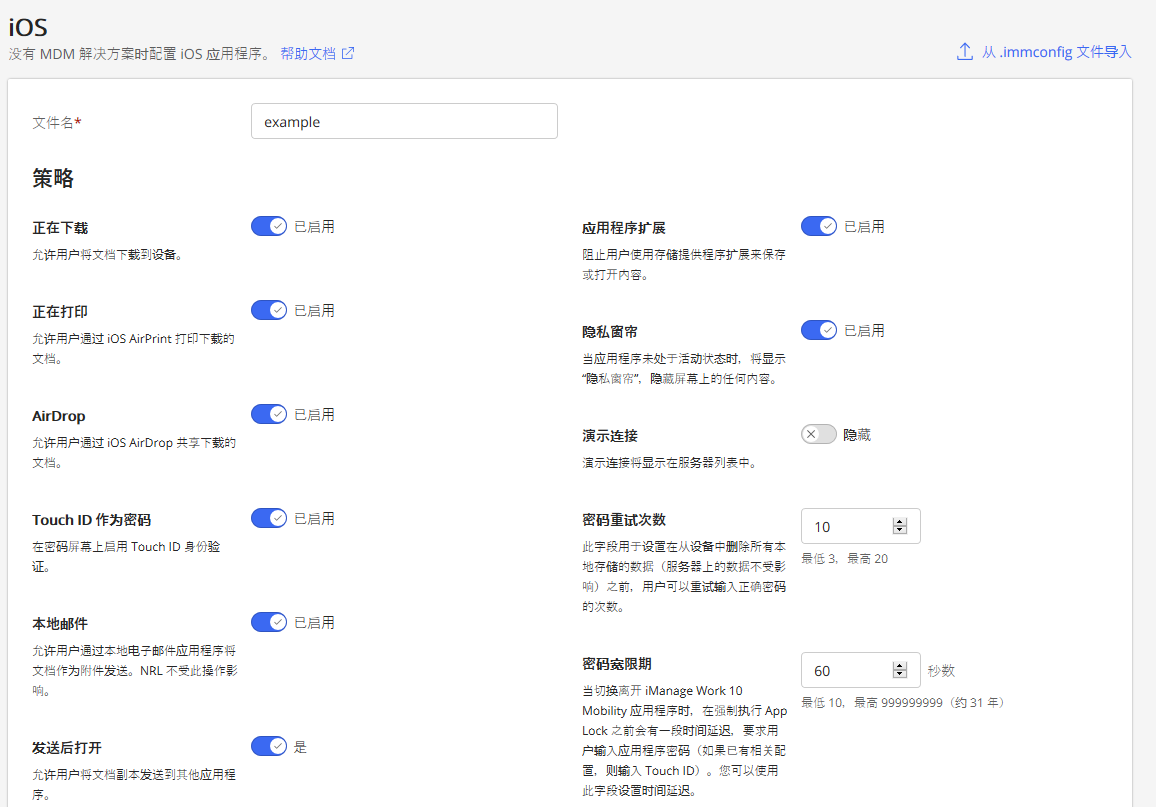Toggle the 正在下载 switch

point(269,226)
